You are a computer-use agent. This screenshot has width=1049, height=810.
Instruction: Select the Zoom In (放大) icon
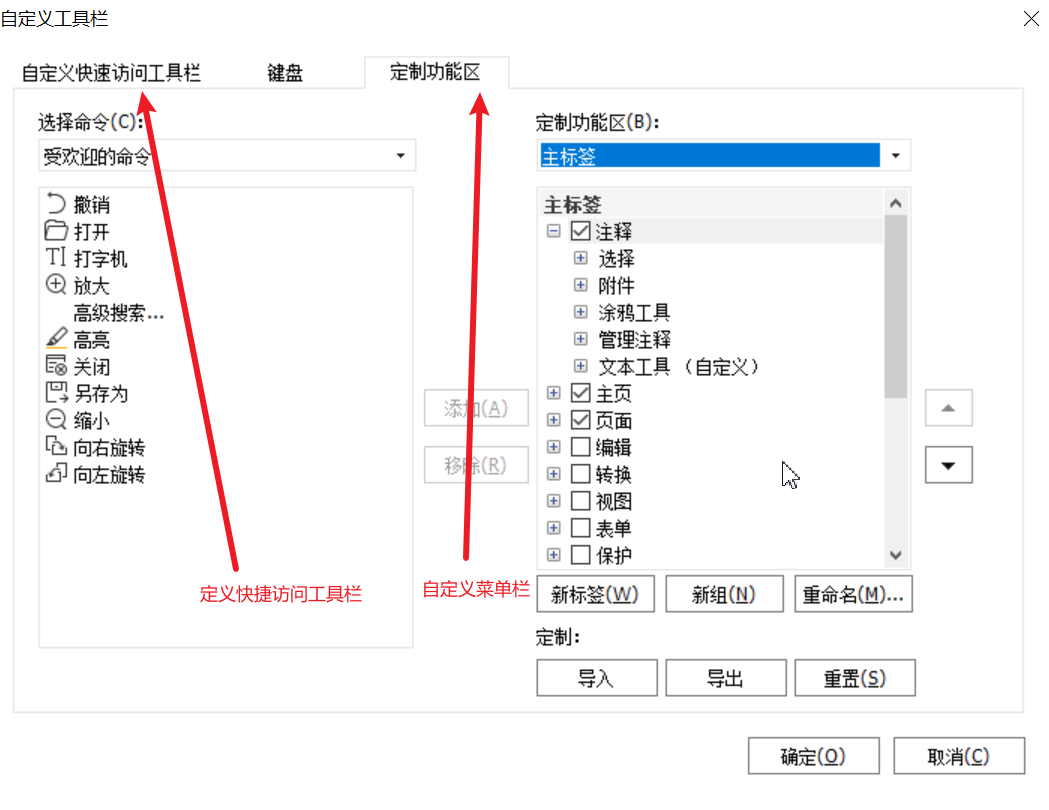pyautogui.click(x=56, y=286)
